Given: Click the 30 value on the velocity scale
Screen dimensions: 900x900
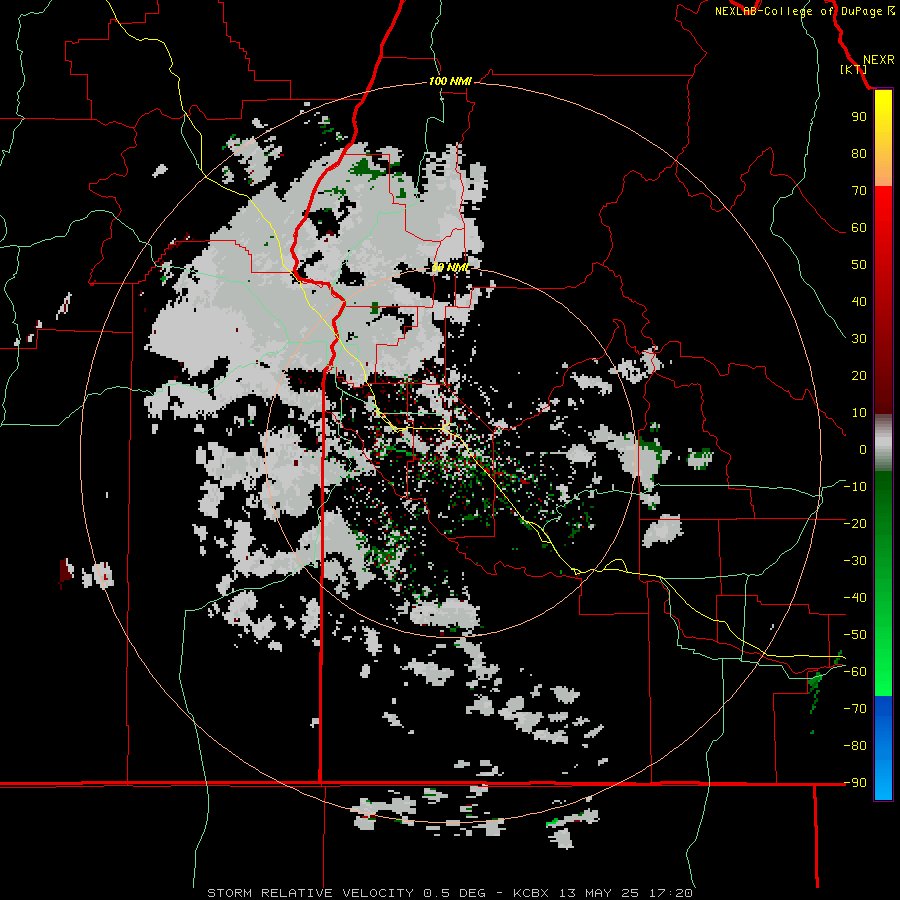Looking at the screenshot, I should point(859,339).
